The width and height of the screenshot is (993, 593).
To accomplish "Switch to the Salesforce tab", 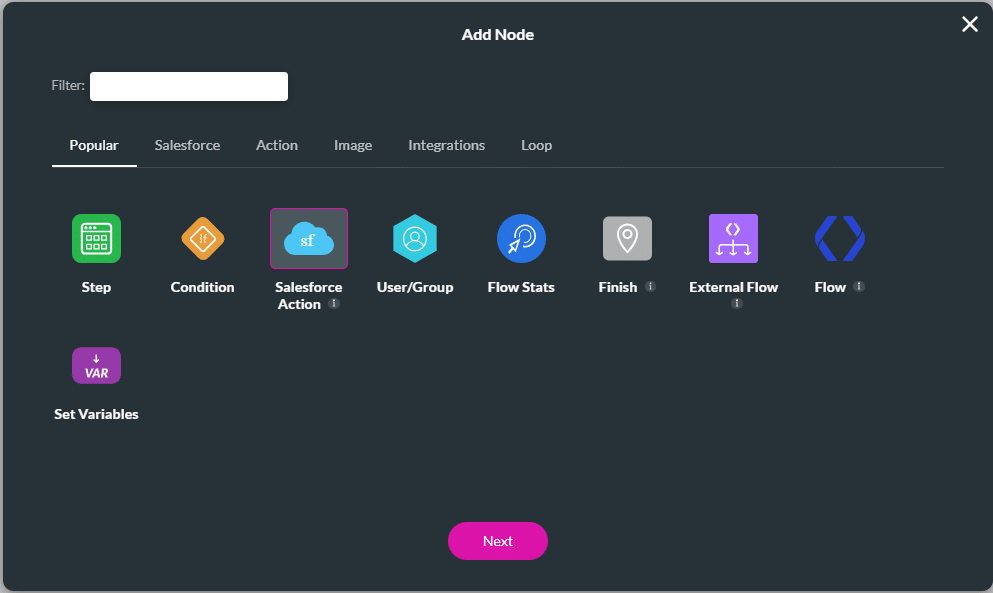I will (x=187, y=145).
